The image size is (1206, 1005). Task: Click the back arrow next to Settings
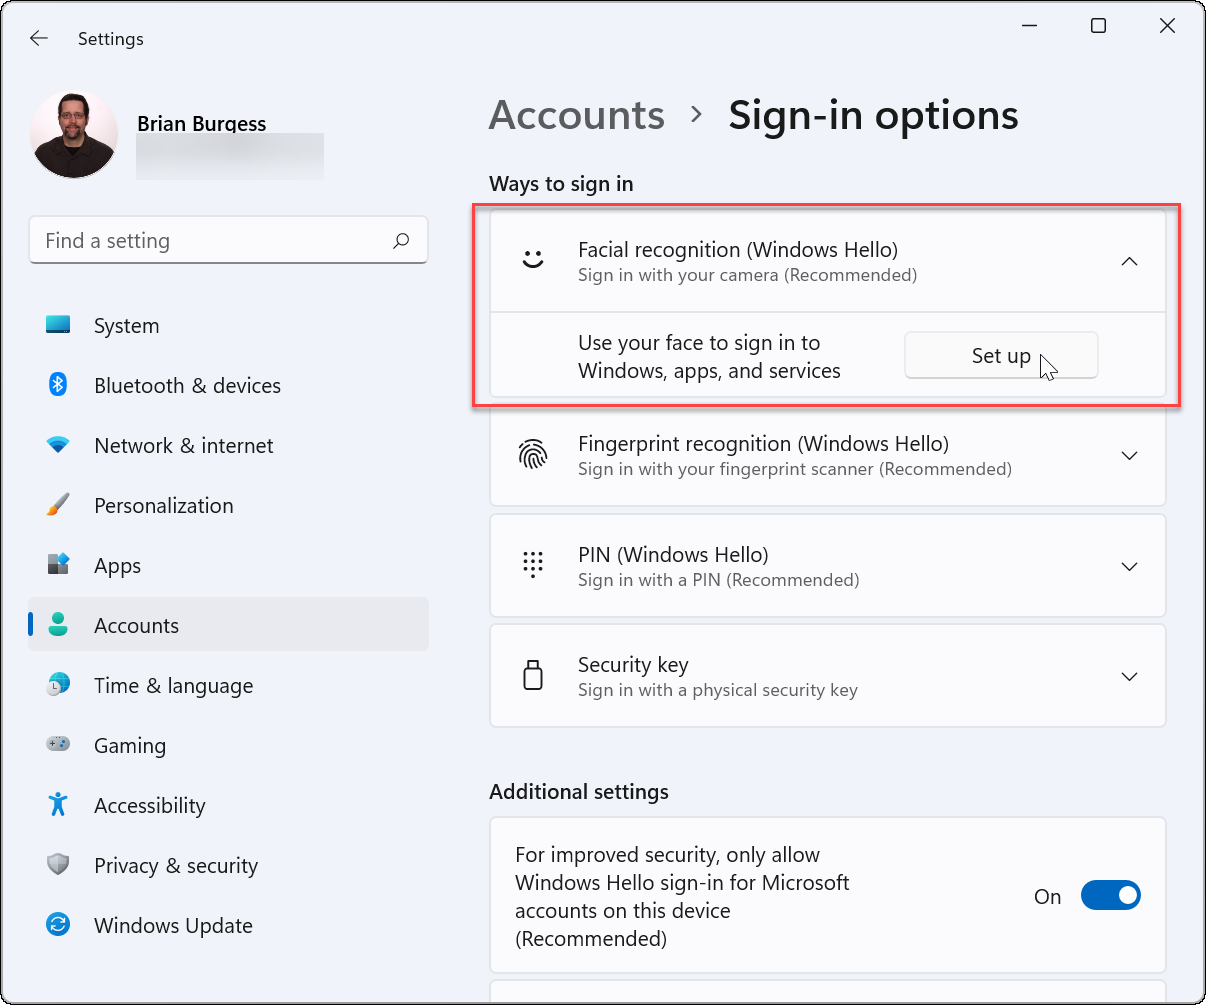(x=39, y=39)
